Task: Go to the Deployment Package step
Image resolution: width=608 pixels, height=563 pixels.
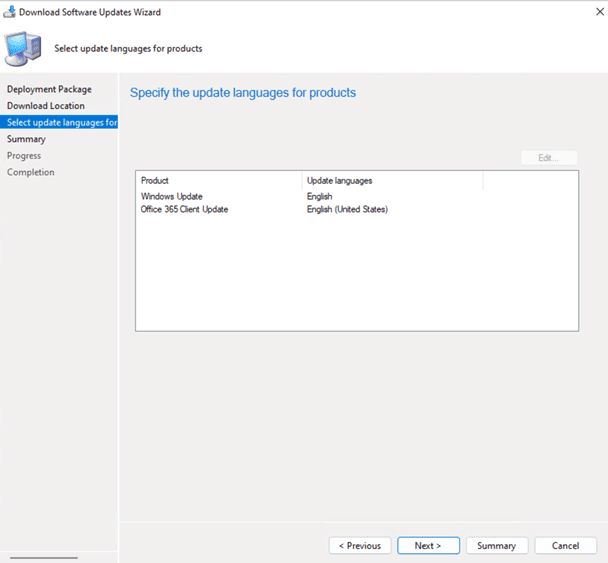Action: tap(49, 89)
